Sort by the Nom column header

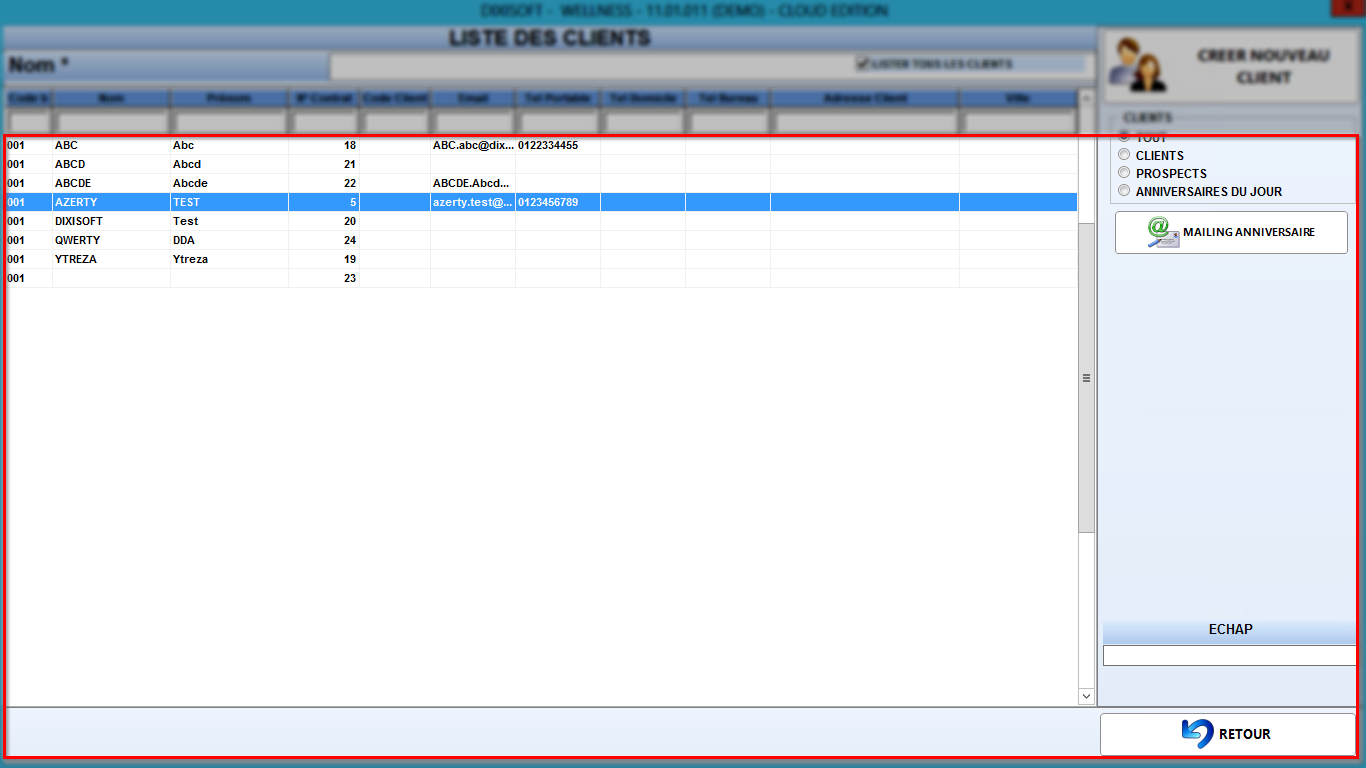[x=111, y=99]
